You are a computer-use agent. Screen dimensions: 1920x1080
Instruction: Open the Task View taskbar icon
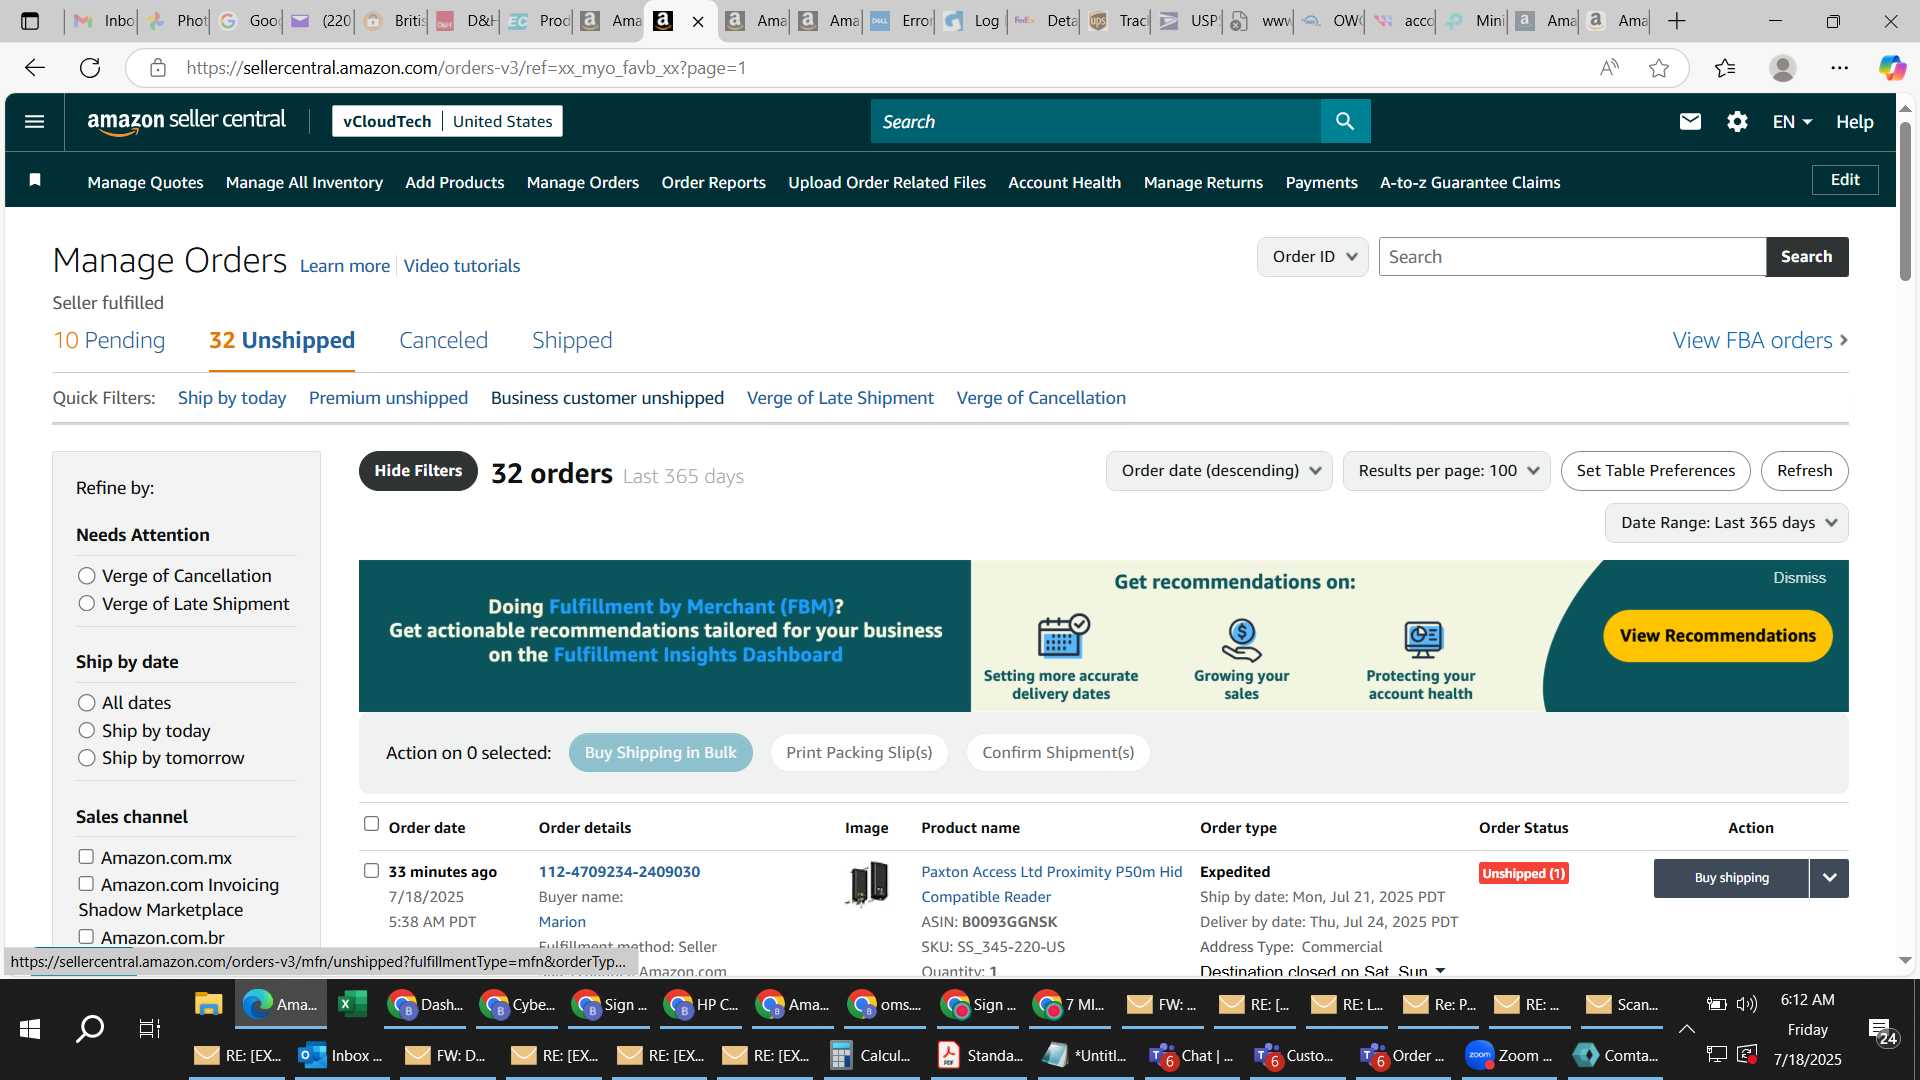click(149, 1028)
